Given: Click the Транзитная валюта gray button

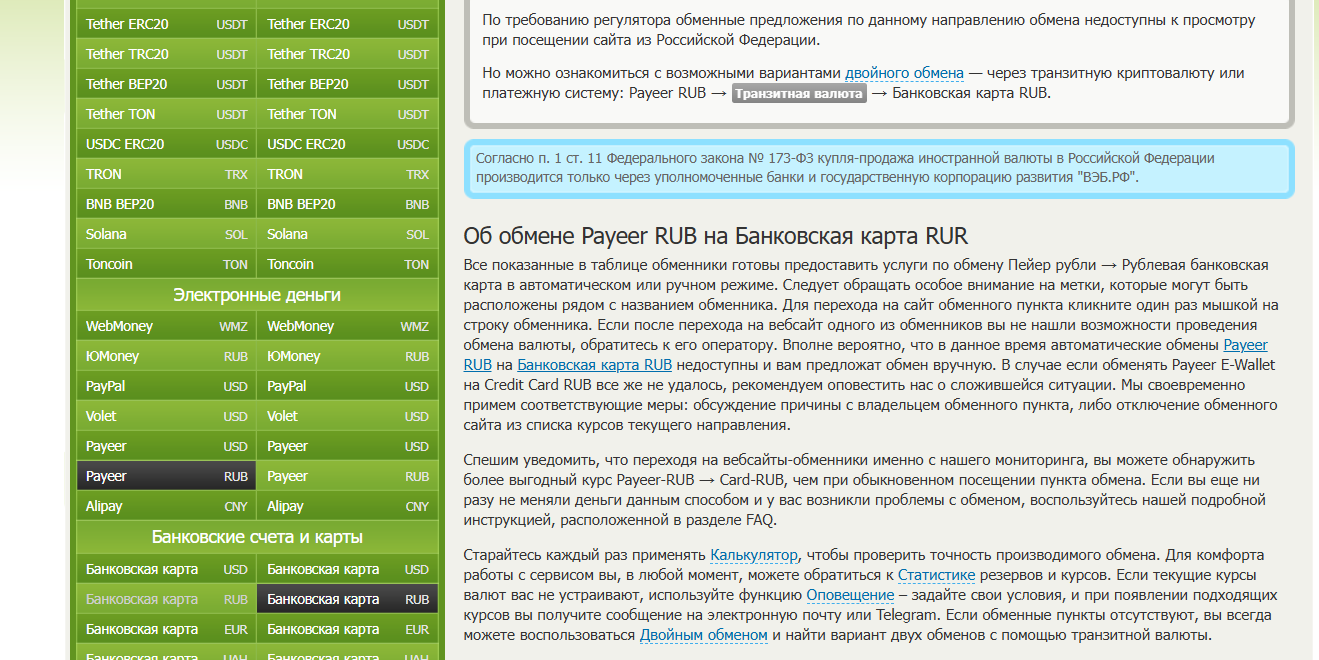Looking at the screenshot, I should (x=799, y=94).
